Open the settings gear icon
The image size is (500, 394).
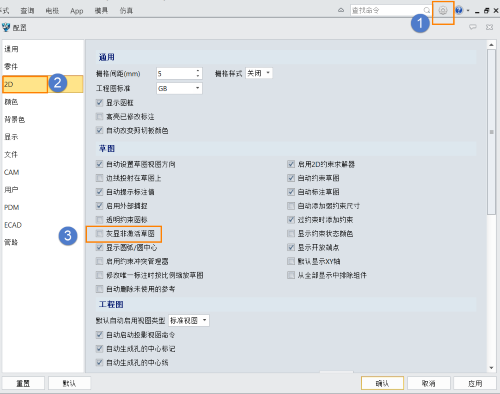pos(443,11)
